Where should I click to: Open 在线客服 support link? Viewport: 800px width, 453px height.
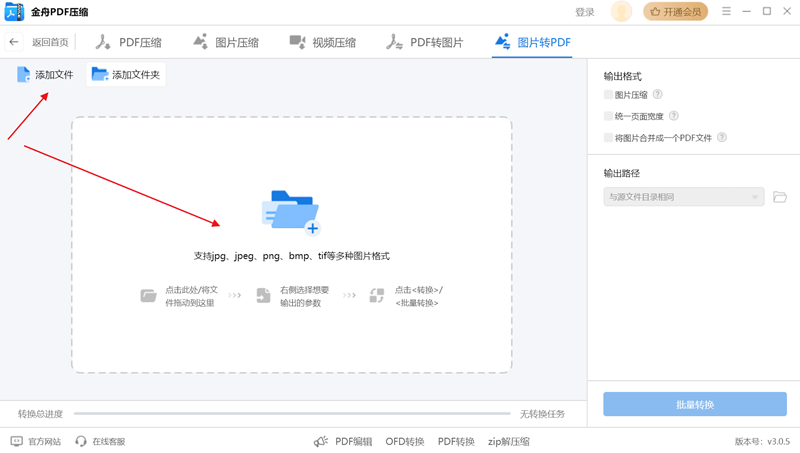(100, 441)
